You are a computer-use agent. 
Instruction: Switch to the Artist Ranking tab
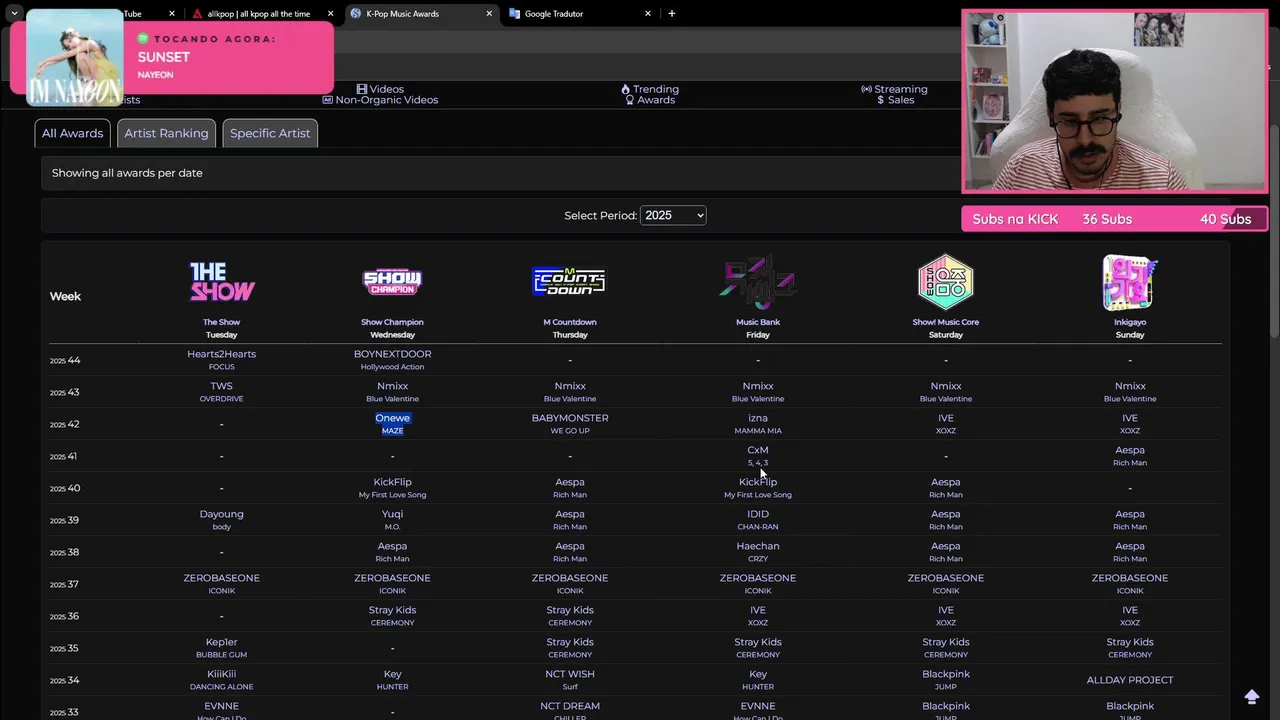click(166, 133)
